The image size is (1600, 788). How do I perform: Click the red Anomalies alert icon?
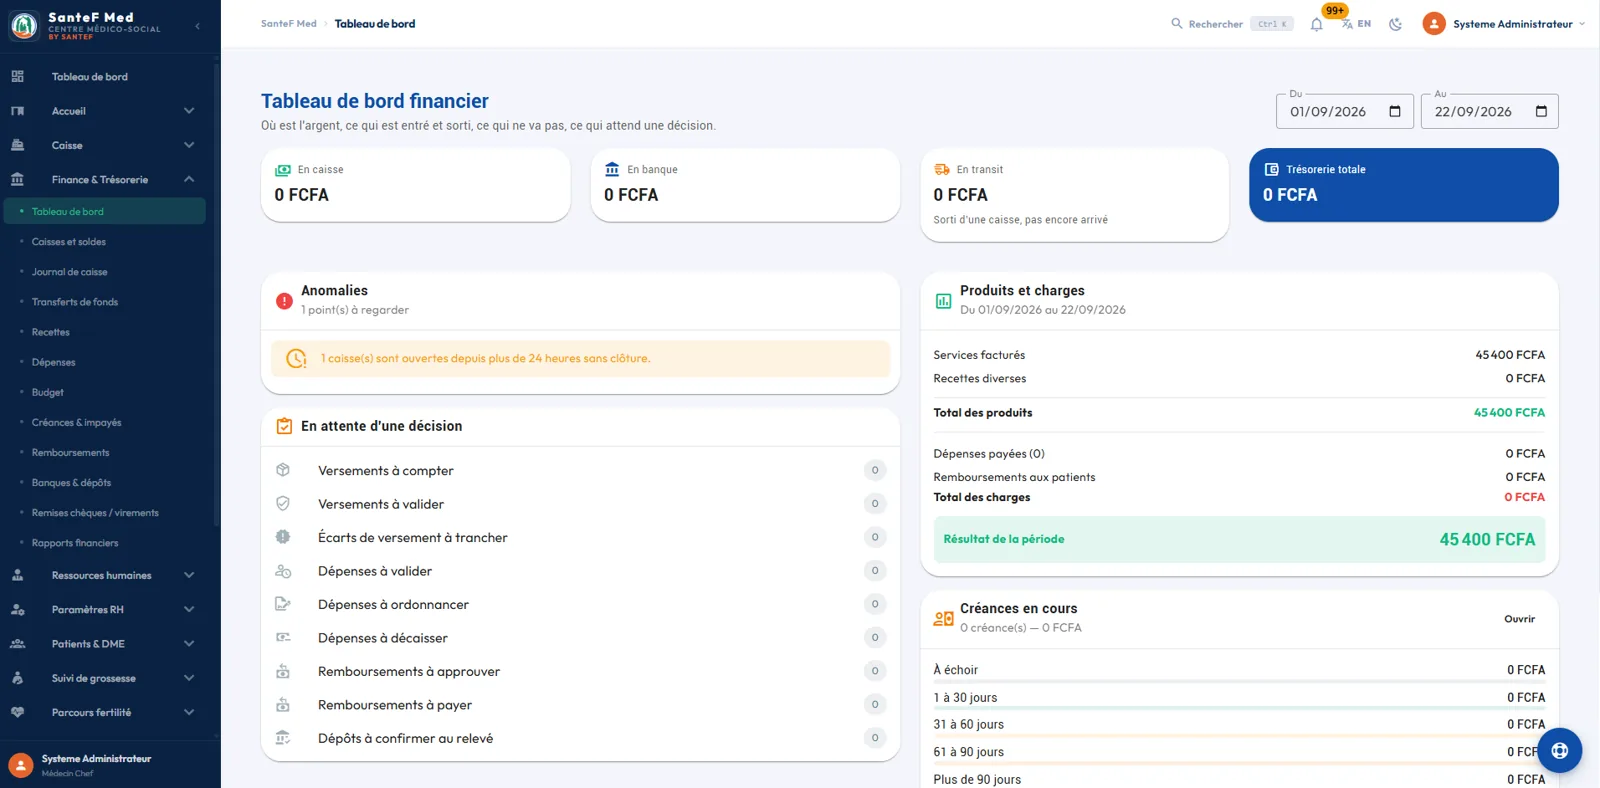click(x=284, y=300)
